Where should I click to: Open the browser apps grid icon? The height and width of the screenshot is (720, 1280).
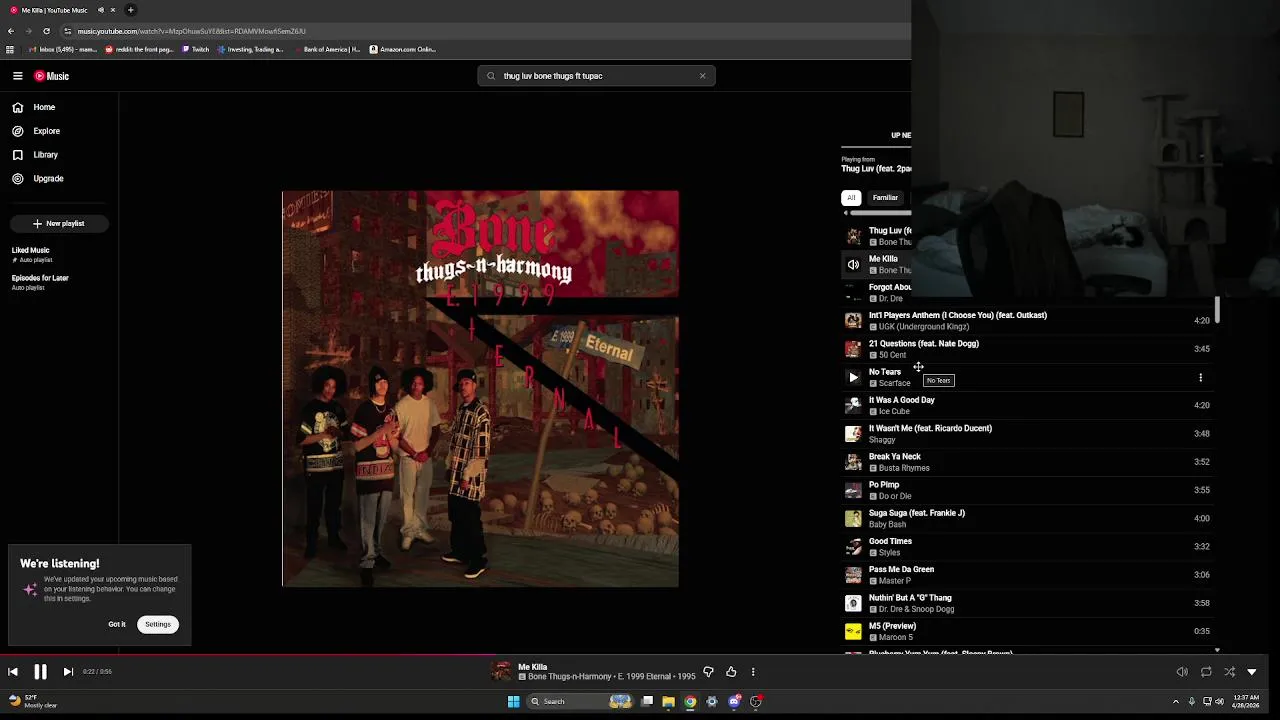pyautogui.click(x=10, y=49)
